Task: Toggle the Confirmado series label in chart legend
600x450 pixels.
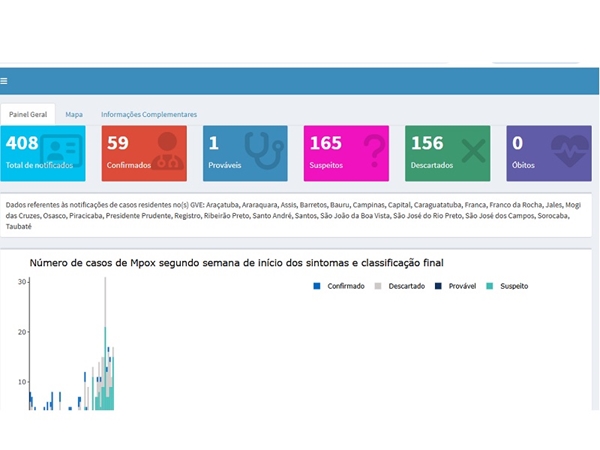Action: (x=346, y=286)
